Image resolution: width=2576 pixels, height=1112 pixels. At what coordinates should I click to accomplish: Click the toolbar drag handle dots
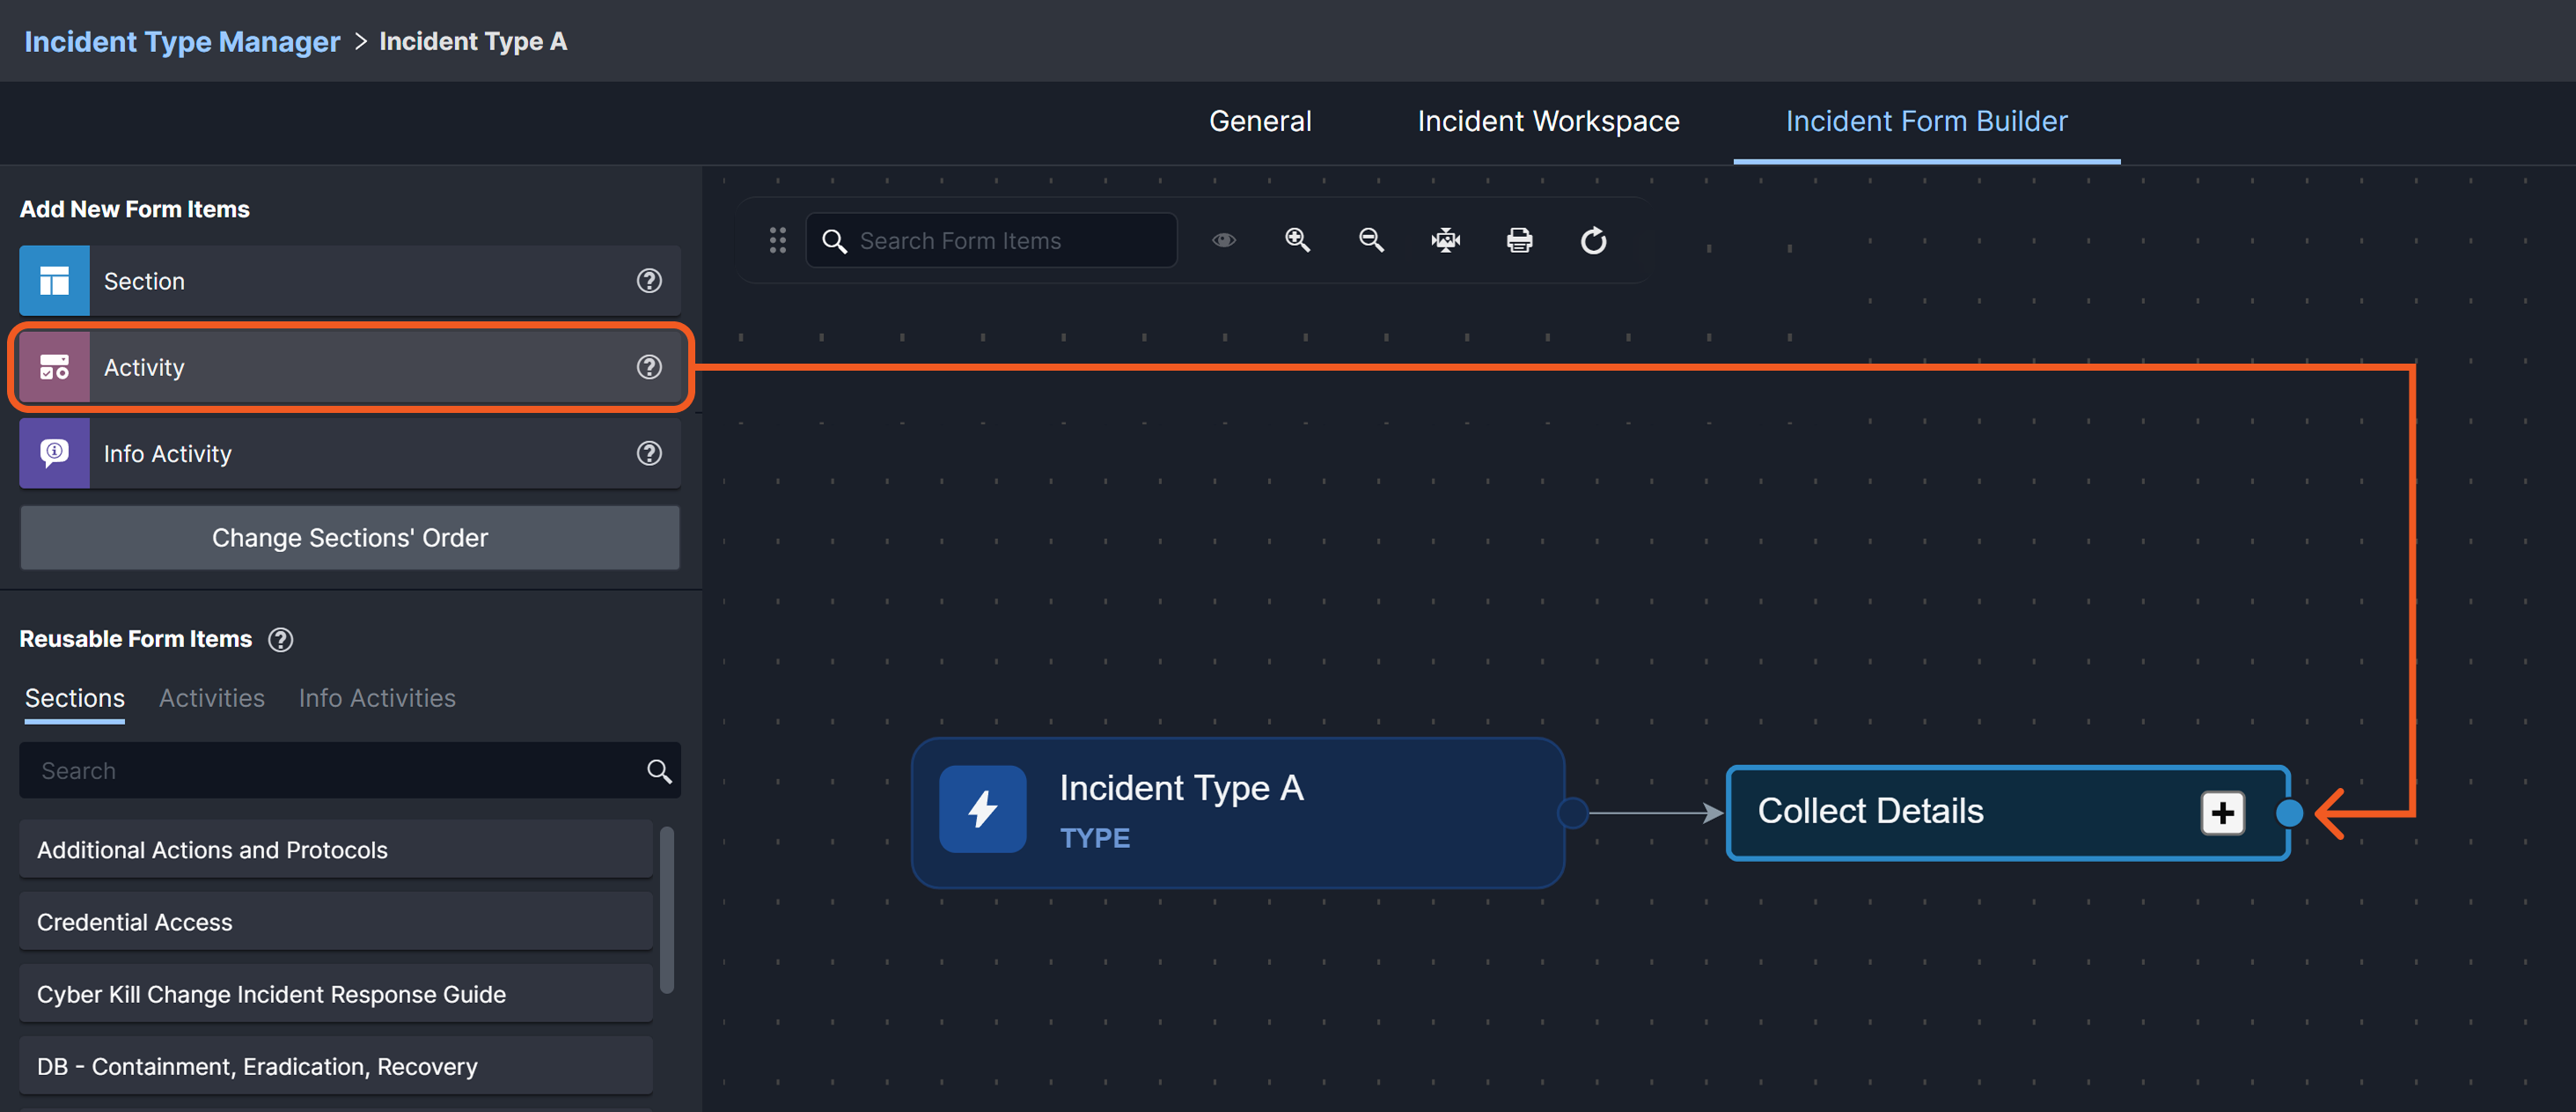tap(777, 240)
